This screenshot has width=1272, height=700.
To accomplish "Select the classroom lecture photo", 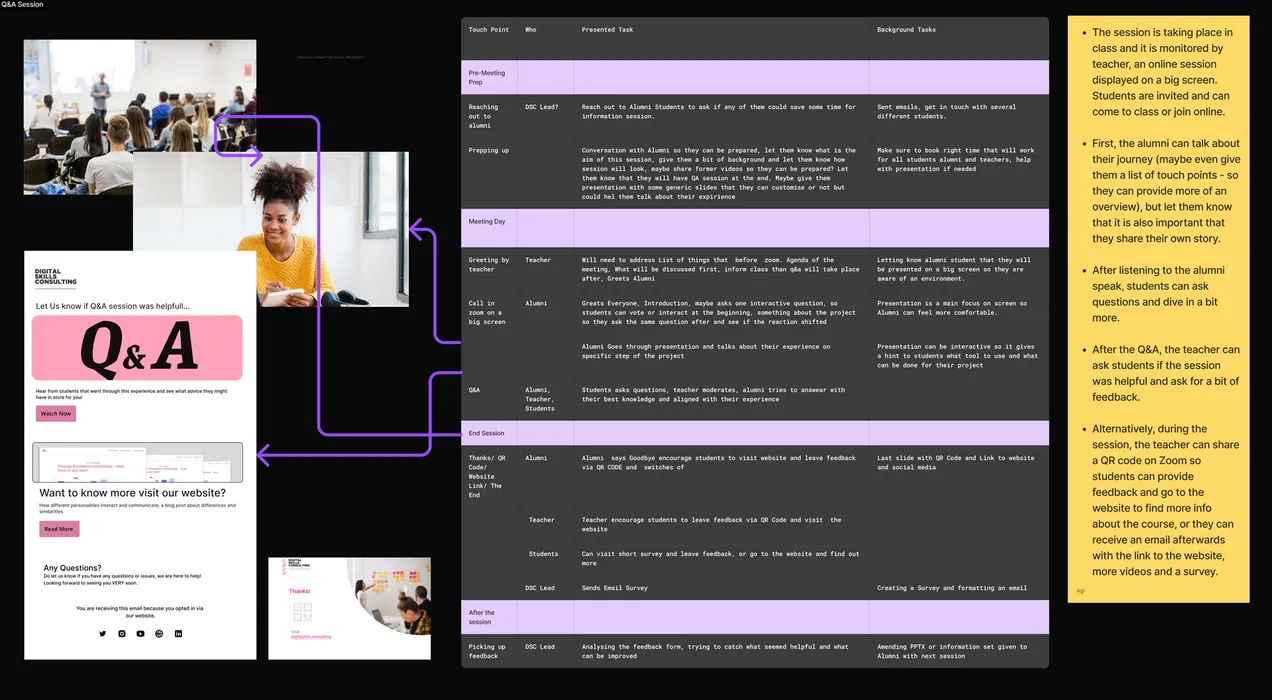I will coord(80,100).
